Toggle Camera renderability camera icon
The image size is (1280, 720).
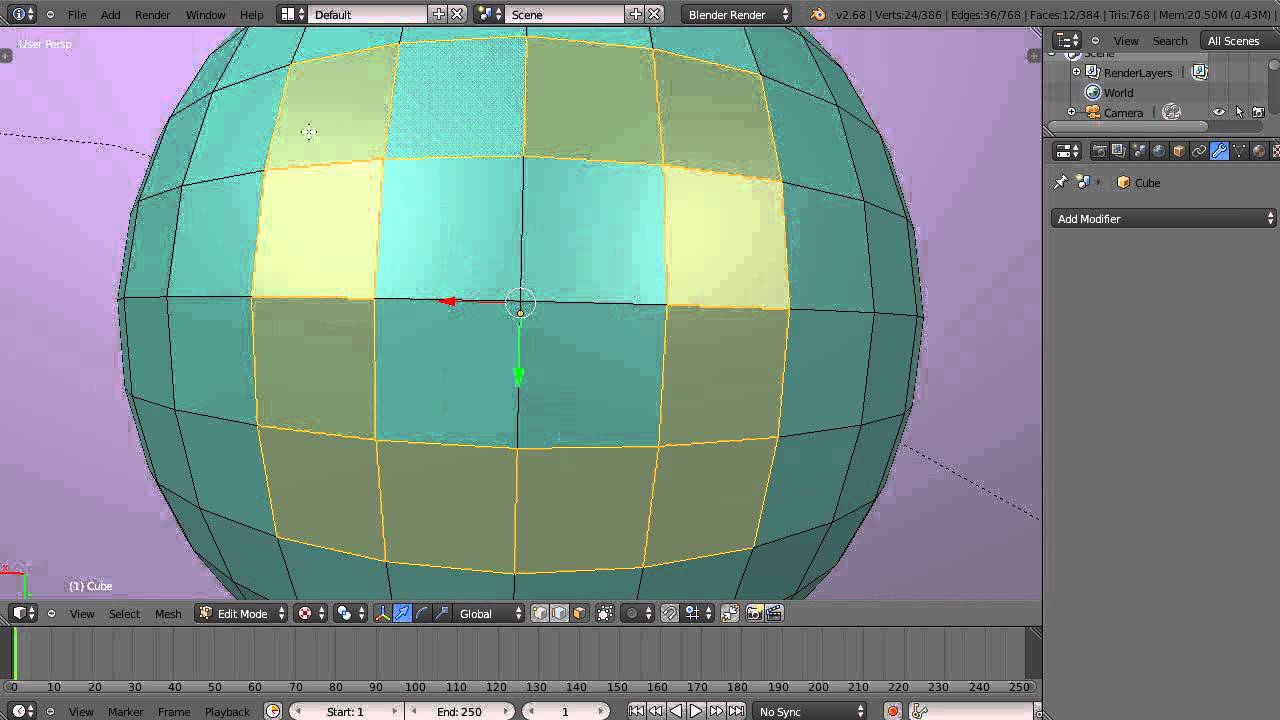pos(1259,112)
